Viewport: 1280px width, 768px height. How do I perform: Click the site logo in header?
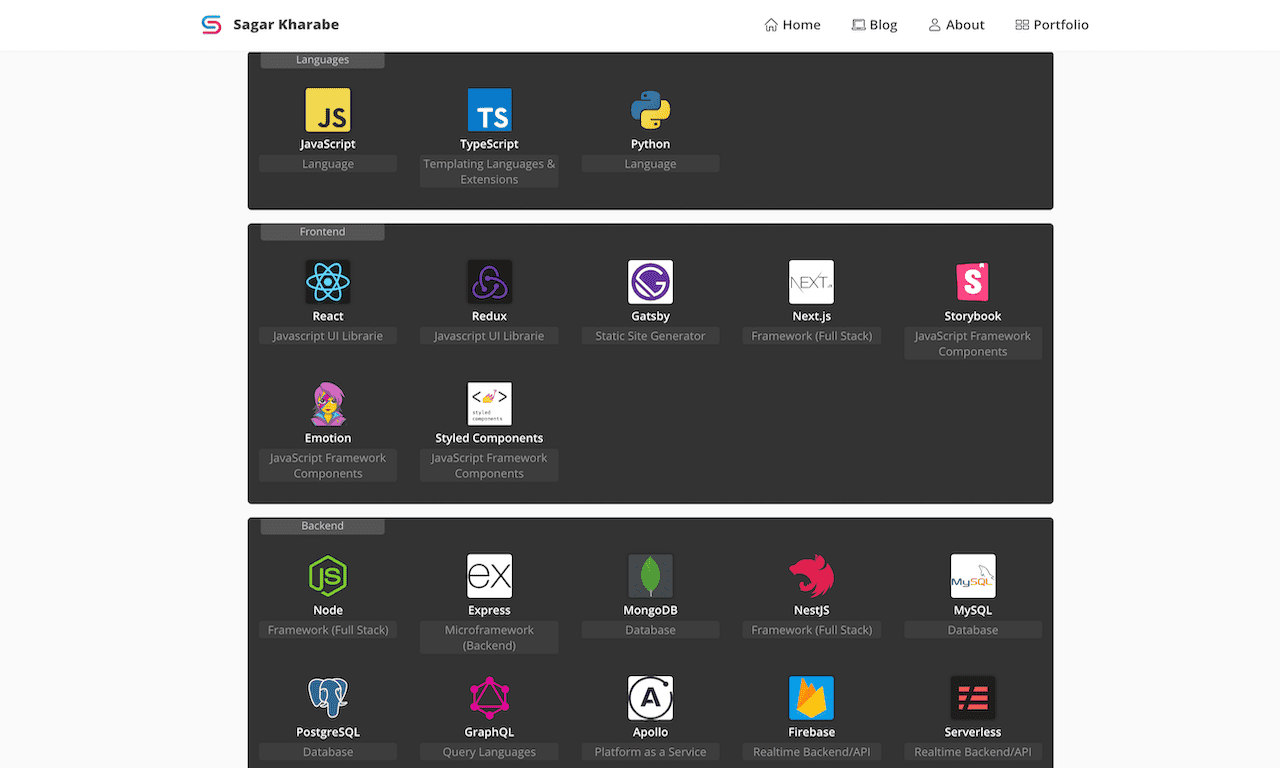(211, 25)
